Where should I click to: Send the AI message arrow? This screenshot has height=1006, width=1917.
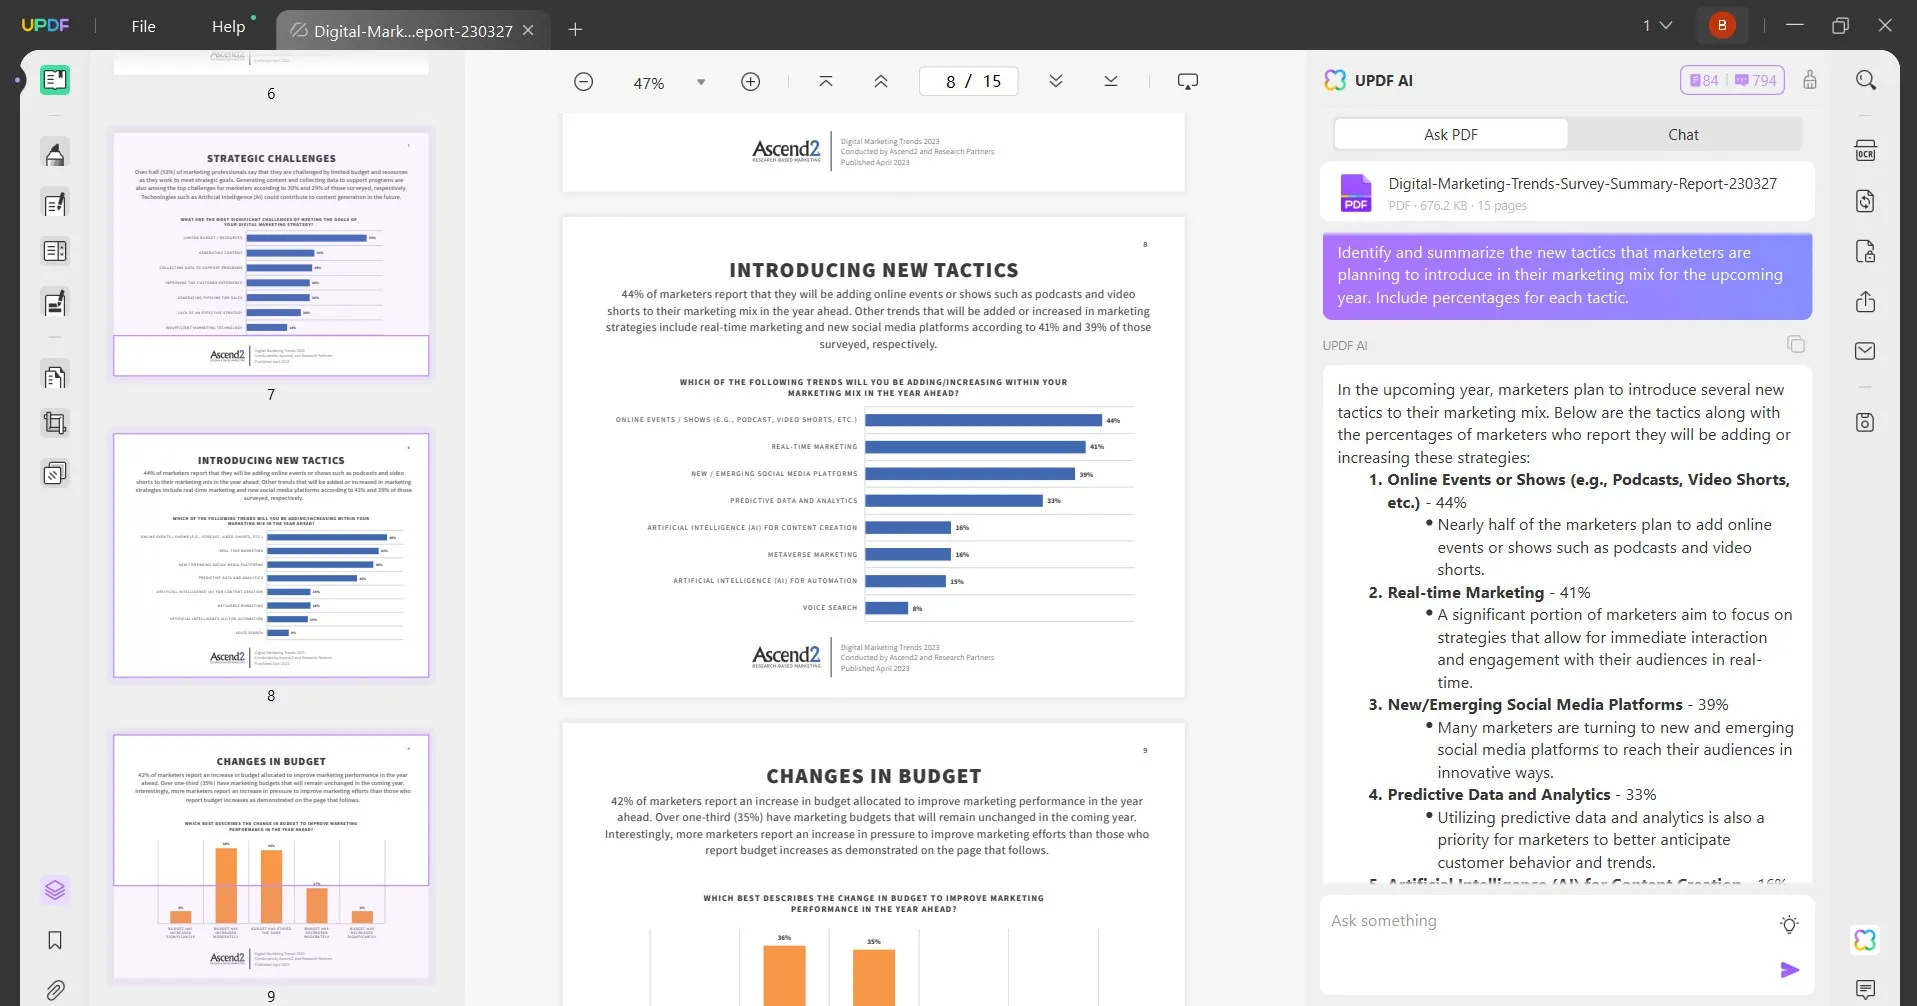[1790, 970]
